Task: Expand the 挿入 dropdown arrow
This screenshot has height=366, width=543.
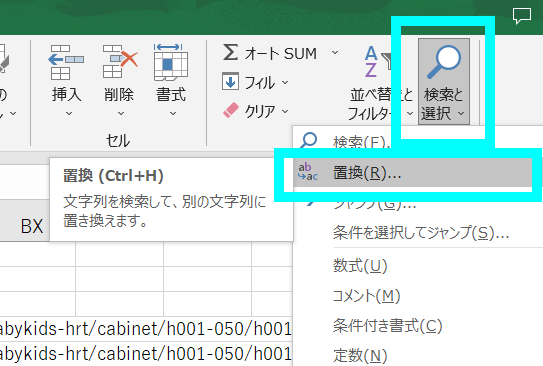Action: (69, 113)
